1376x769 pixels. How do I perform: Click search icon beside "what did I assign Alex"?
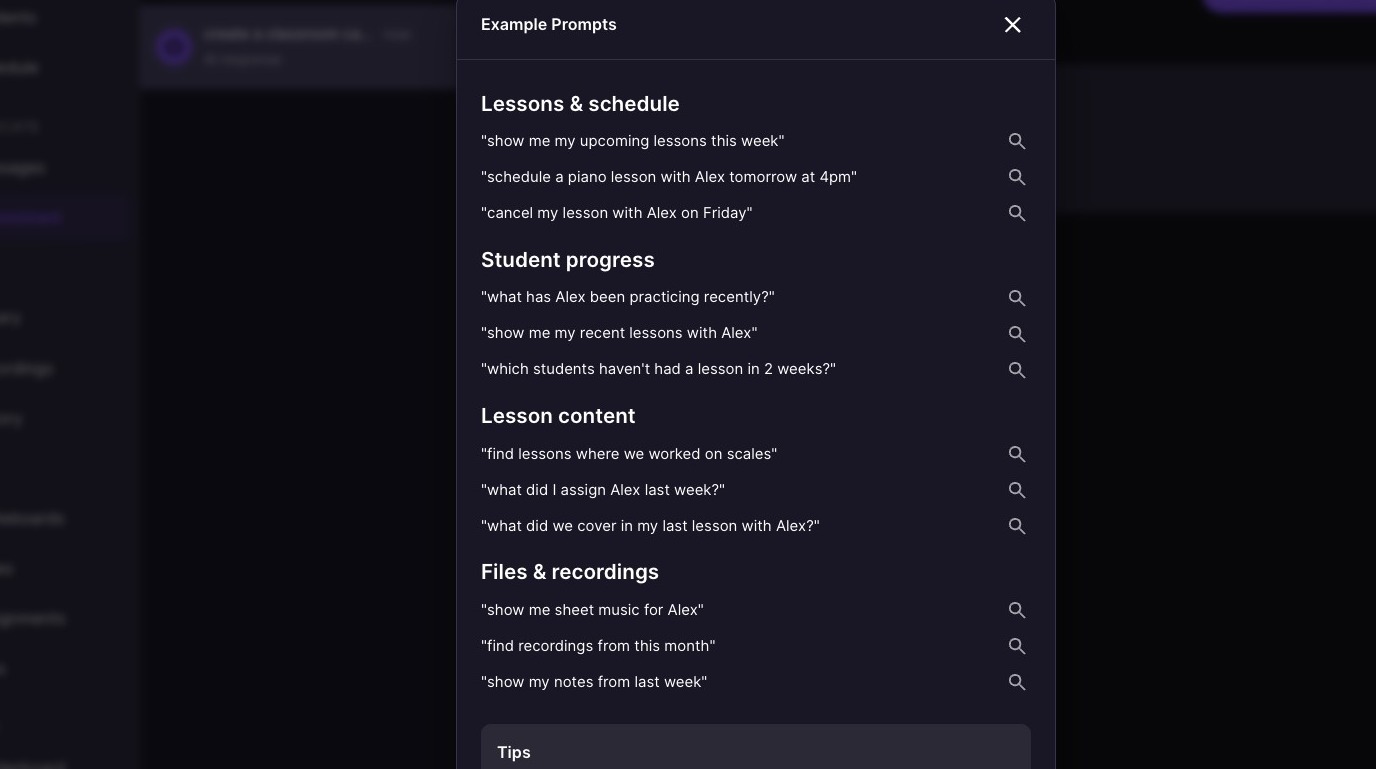click(x=1017, y=490)
